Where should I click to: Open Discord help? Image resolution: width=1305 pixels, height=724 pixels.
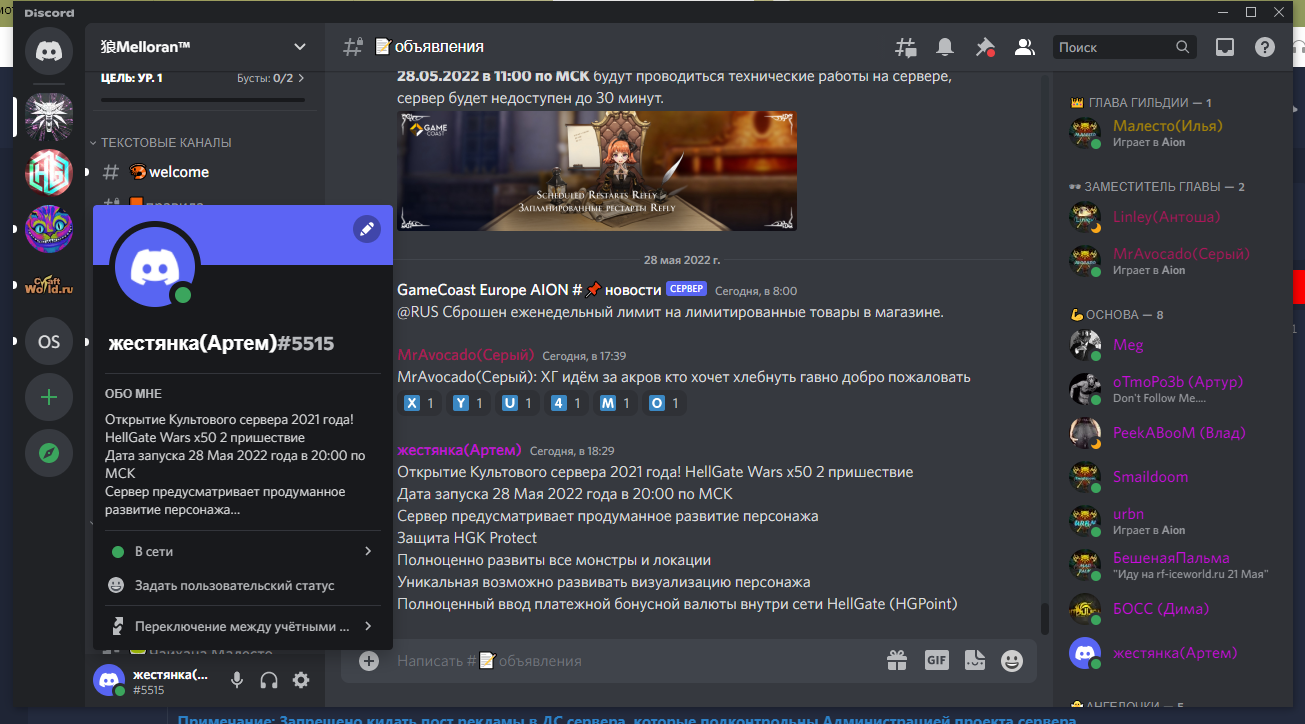[x=1265, y=47]
